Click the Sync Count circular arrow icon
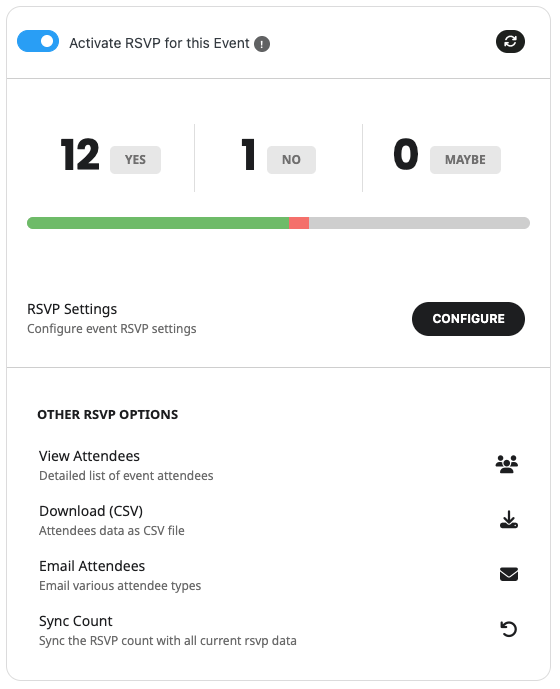 pyautogui.click(x=509, y=629)
